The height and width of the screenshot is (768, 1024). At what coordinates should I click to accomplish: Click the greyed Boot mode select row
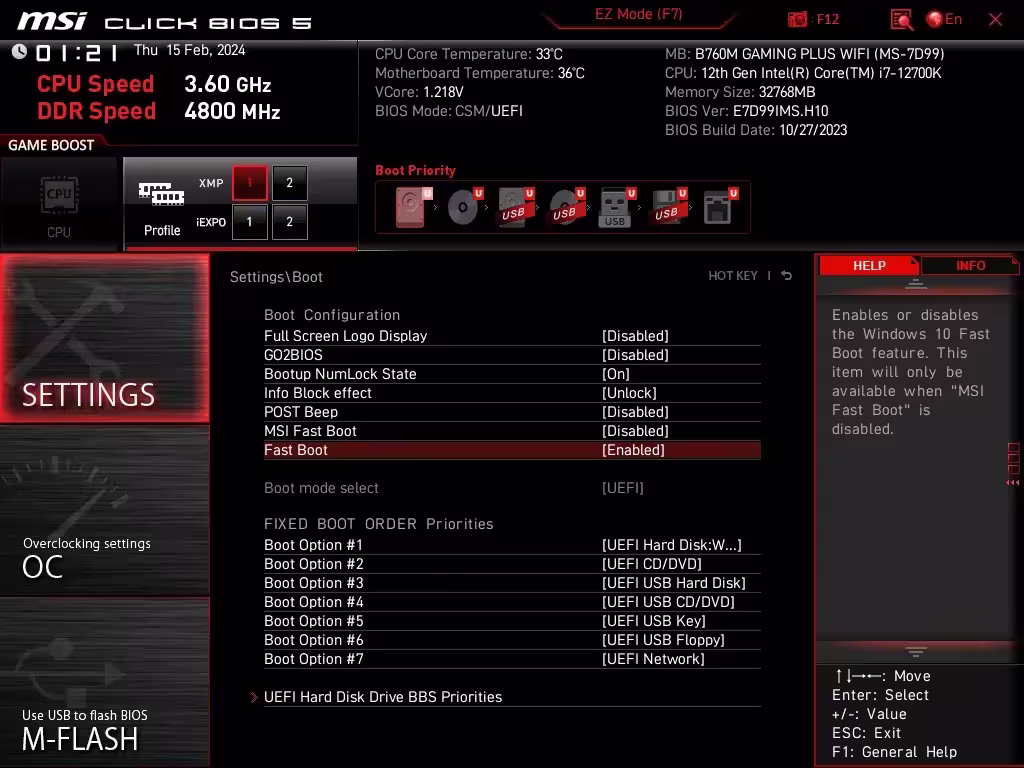point(512,488)
